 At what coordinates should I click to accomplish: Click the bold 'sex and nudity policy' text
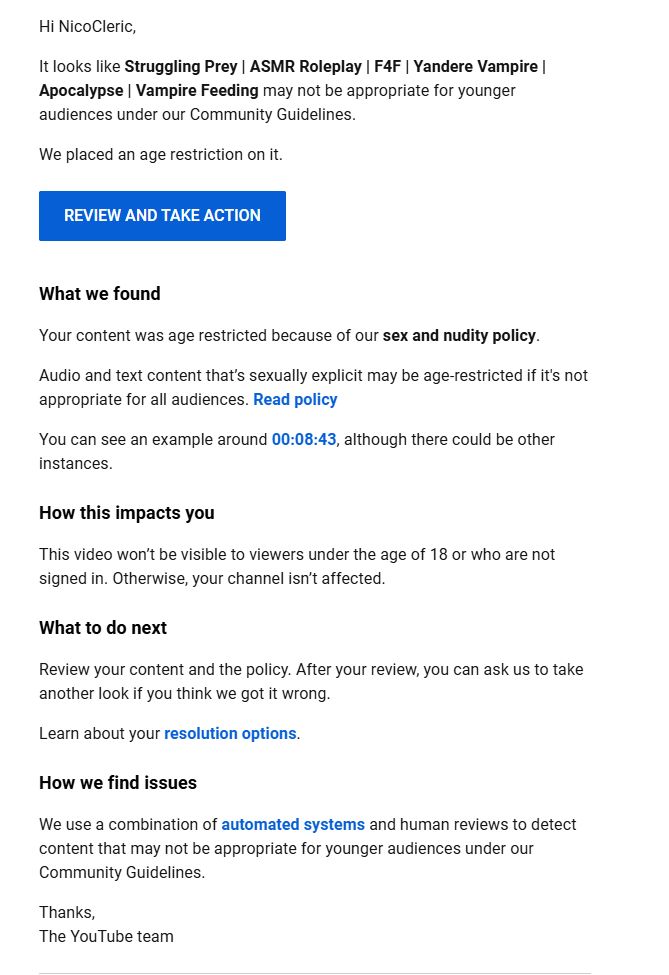(459, 336)
